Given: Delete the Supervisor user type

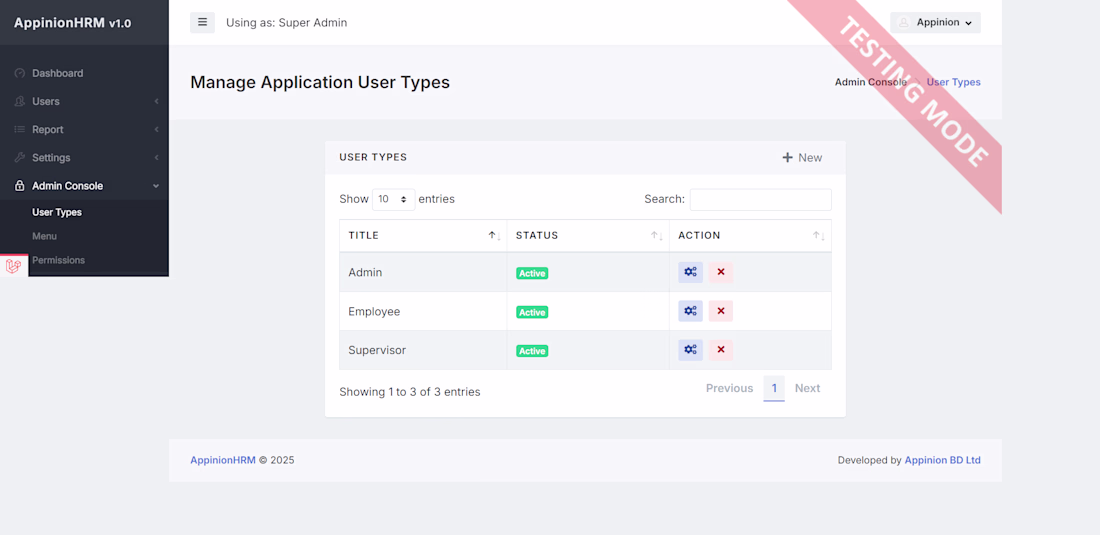Looking at the screenshot, I should coord(721,350).
